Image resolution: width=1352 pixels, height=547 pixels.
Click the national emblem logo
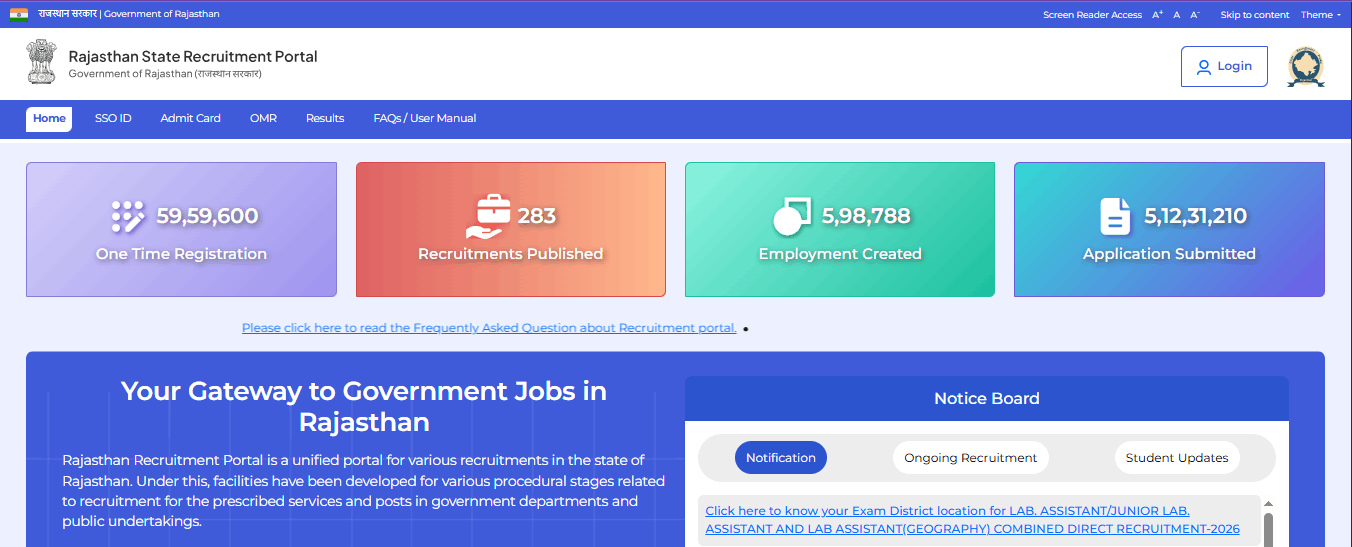point(42,63)
